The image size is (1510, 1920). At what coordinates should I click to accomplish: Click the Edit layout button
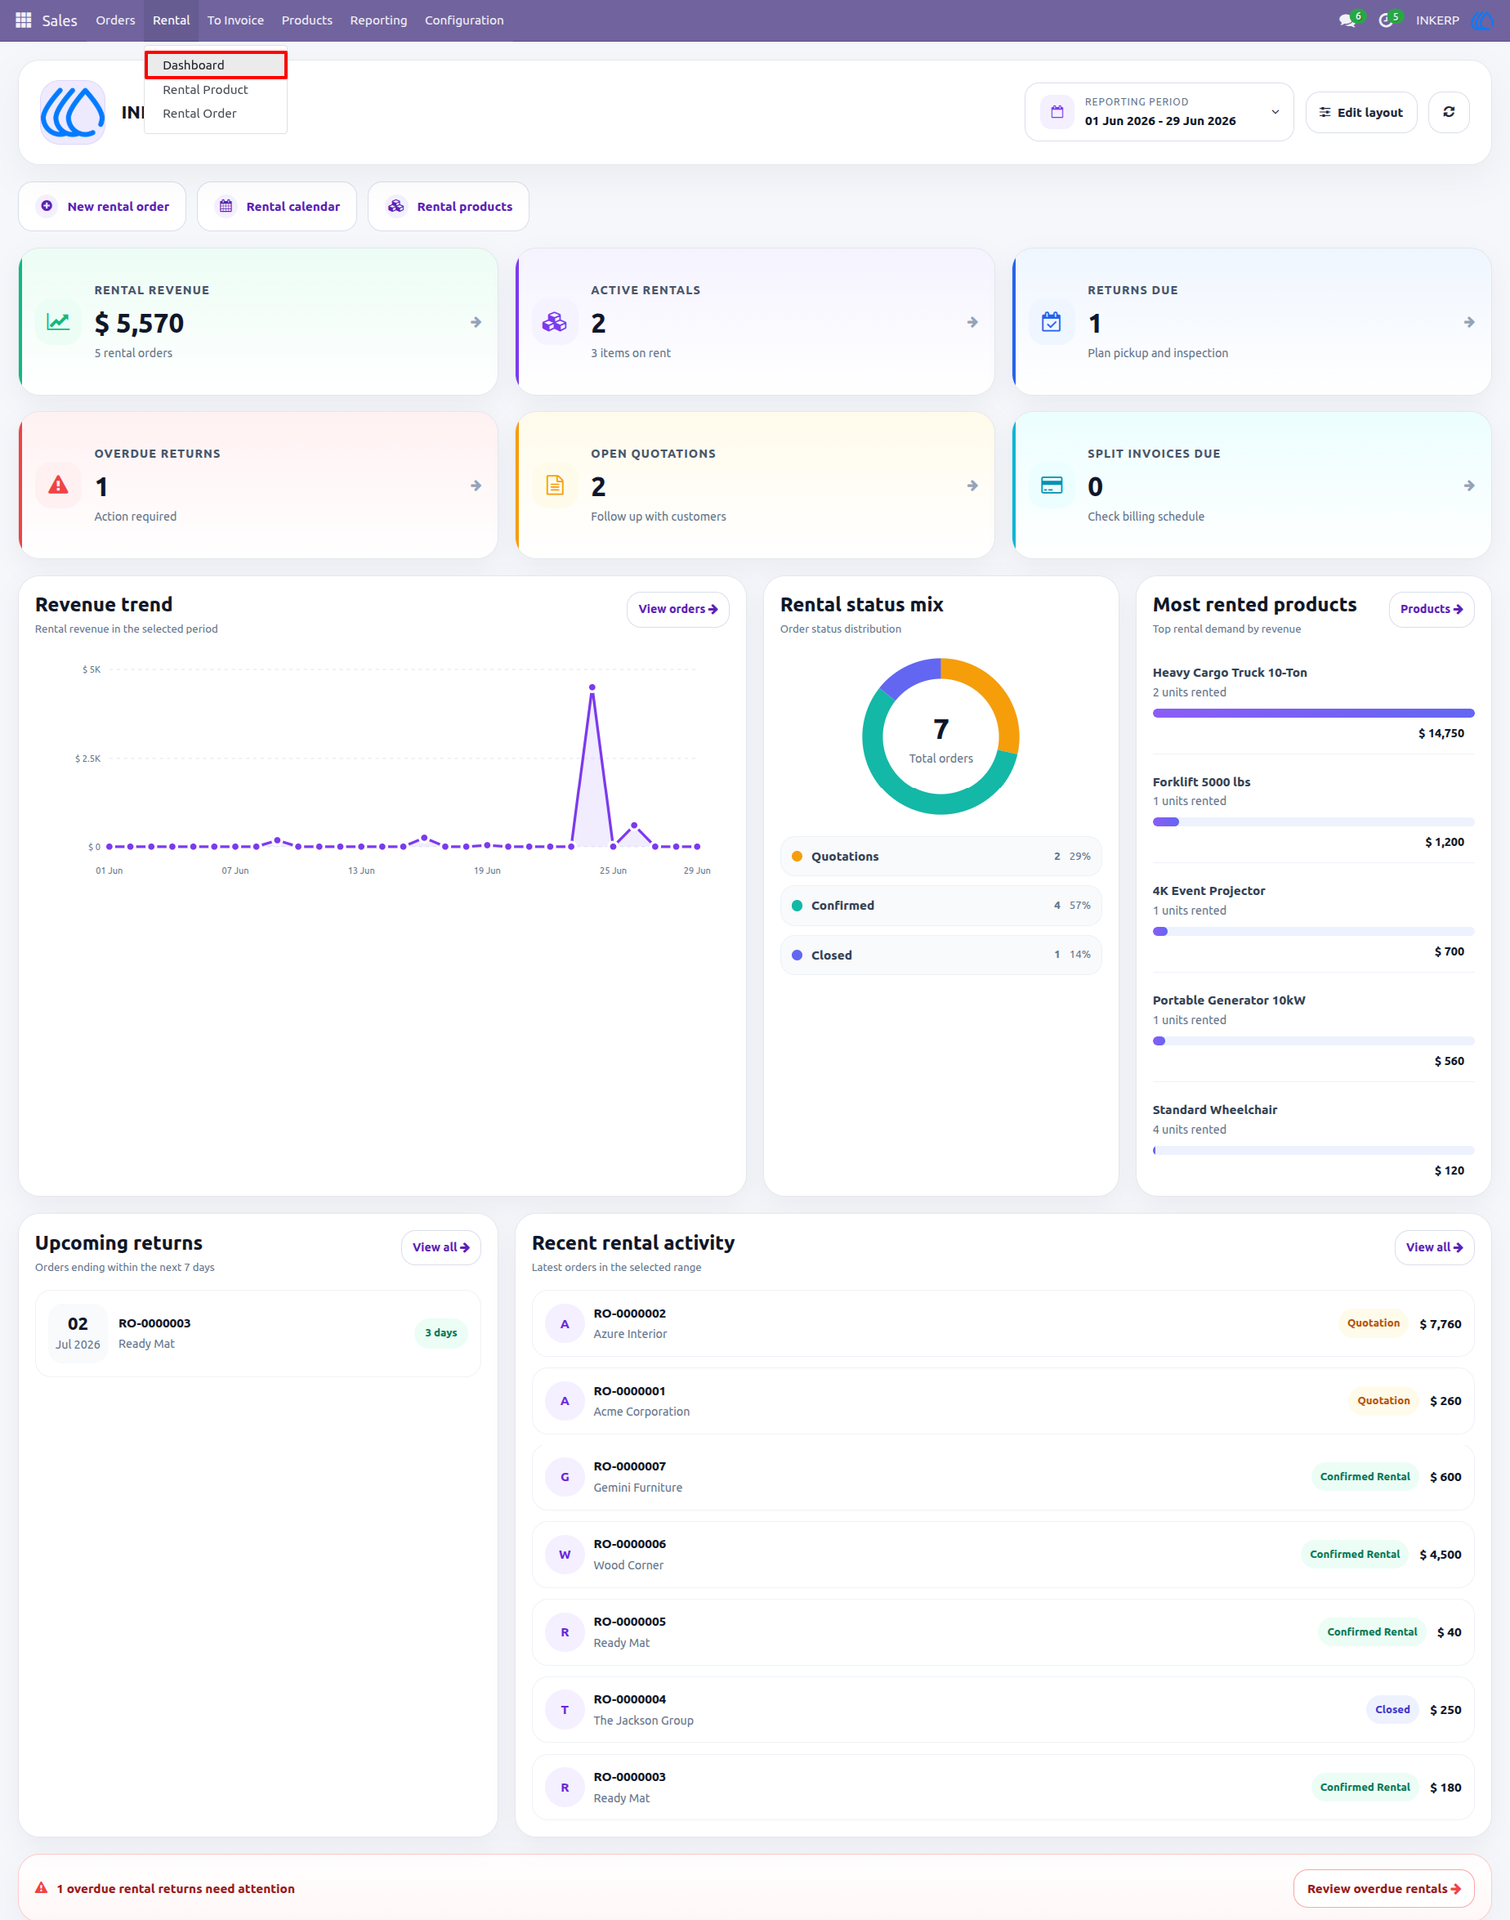1361,112
